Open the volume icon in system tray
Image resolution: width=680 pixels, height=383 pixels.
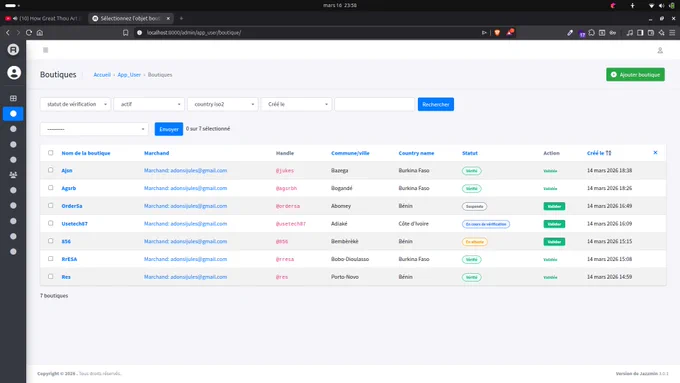coord(661,6)
